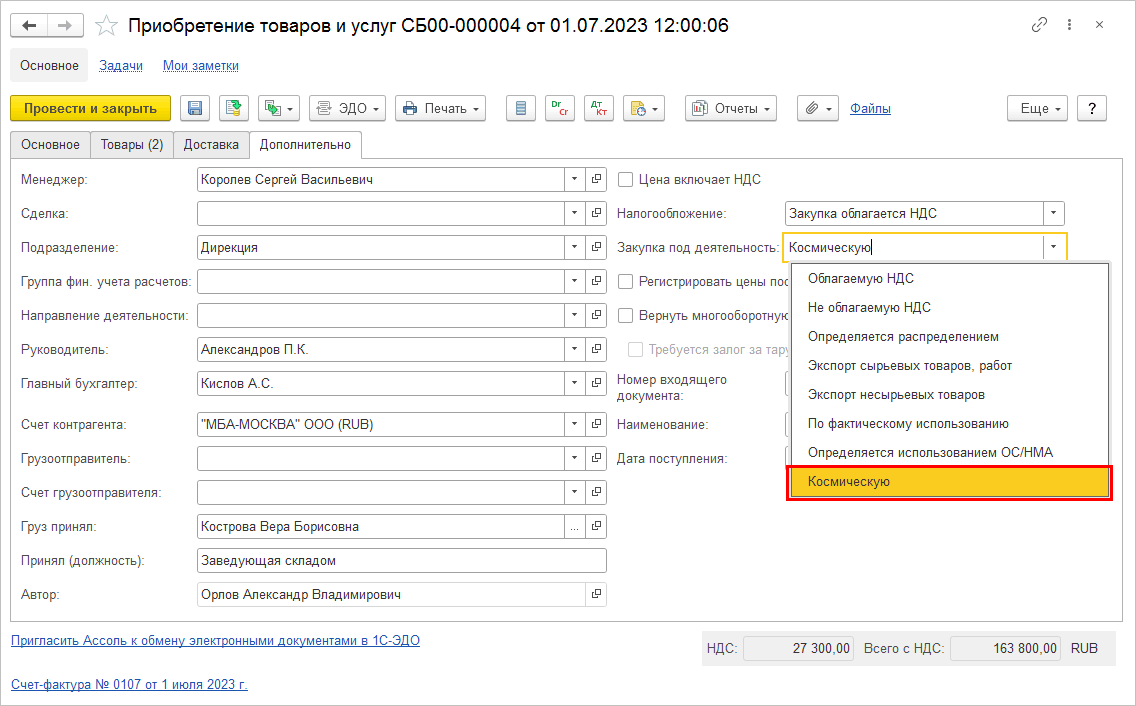Open the Dt/Kt accounting entries icon
This screenshot has width=1136, height=706.
(x=599, y=108)
